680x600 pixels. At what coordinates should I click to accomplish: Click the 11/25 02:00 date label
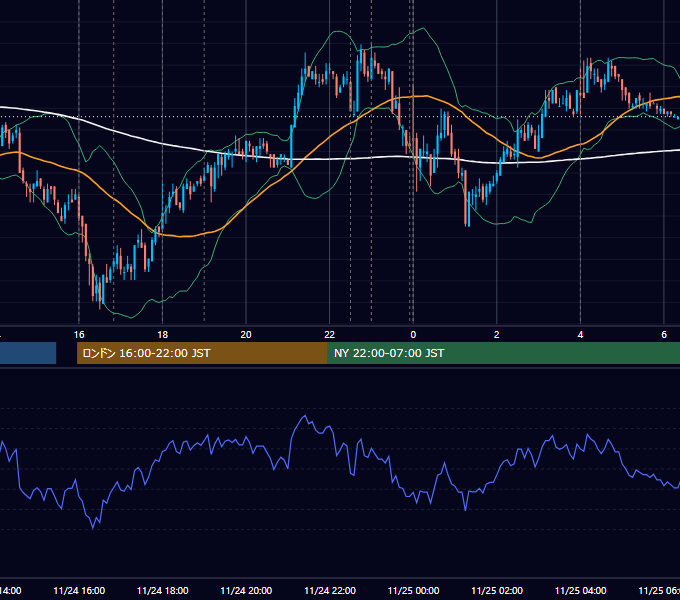tap(497, 590)
